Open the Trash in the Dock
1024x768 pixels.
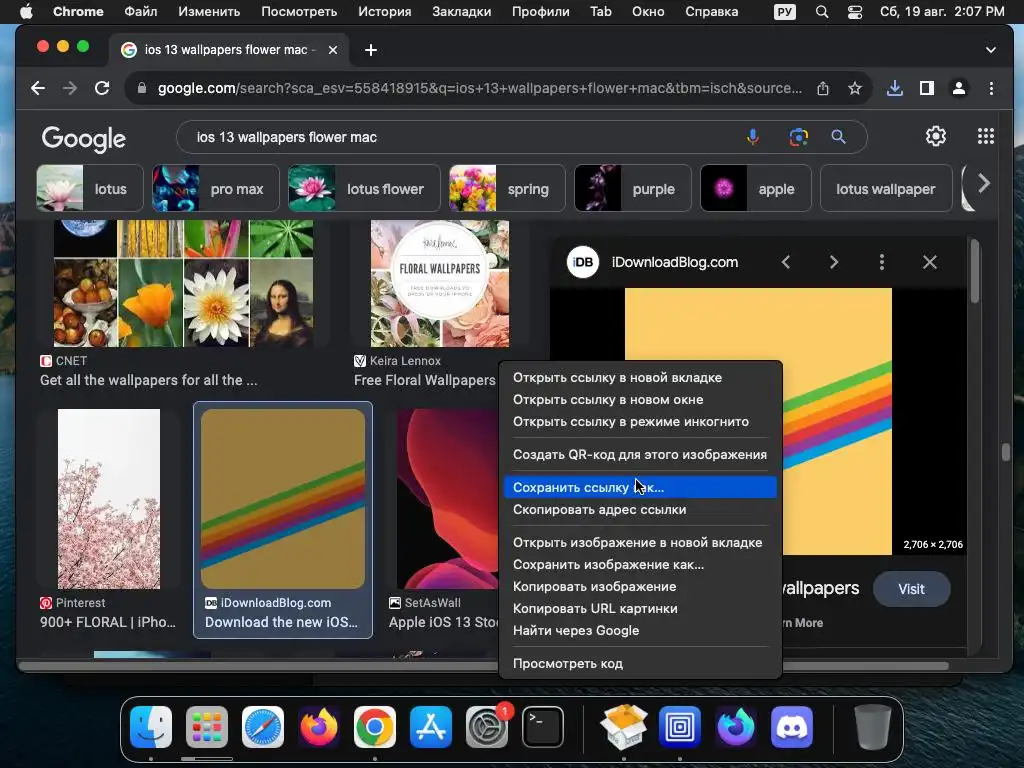pyautogui.click(x=872, y=727)
